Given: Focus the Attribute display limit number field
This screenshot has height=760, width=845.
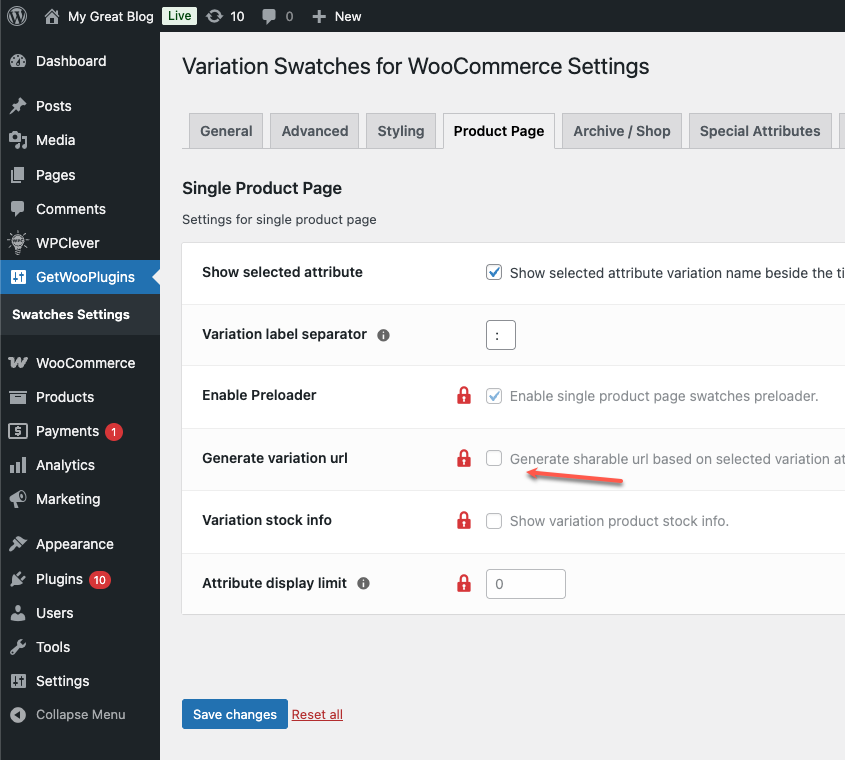Looking at the screenshot, I should (x=526, y=584).
